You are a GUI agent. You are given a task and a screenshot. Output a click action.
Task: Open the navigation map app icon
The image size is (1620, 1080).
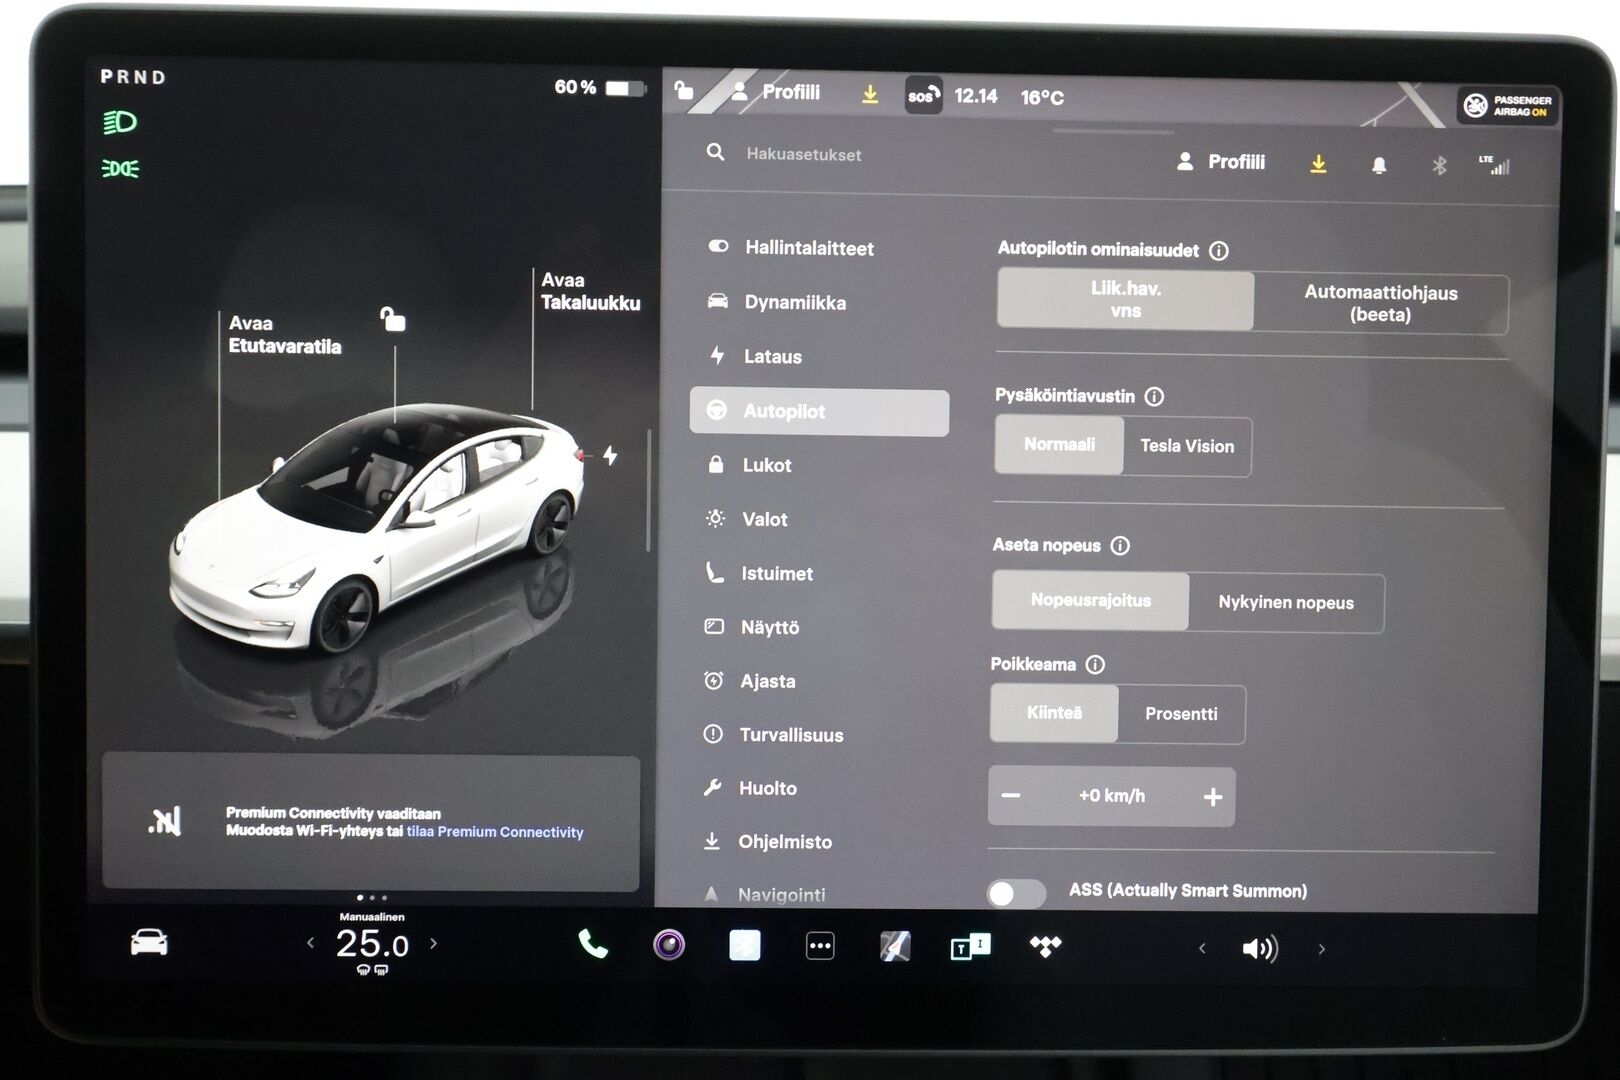click(895, 946)
